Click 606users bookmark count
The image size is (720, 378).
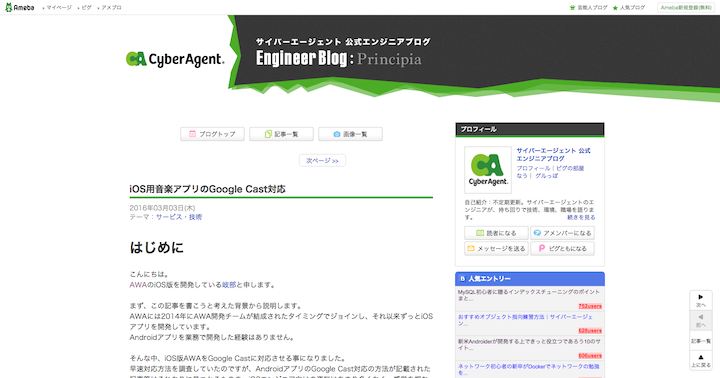coord(590,356)
